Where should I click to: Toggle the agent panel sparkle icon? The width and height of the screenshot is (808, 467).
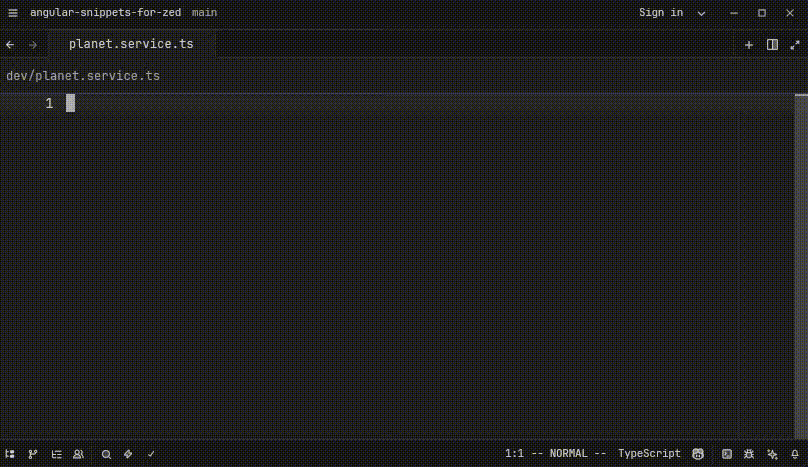tap(772, 454)
